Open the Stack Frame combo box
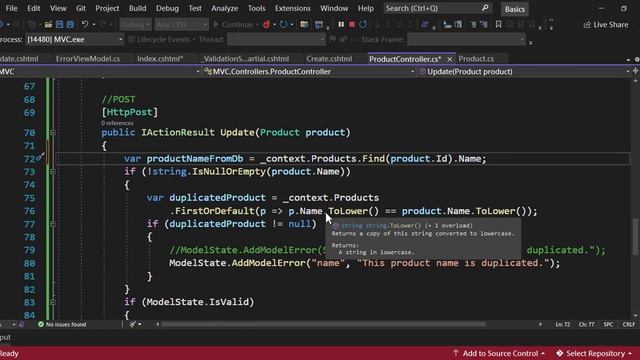The image size is (640, 360). (x=467, y=40)
